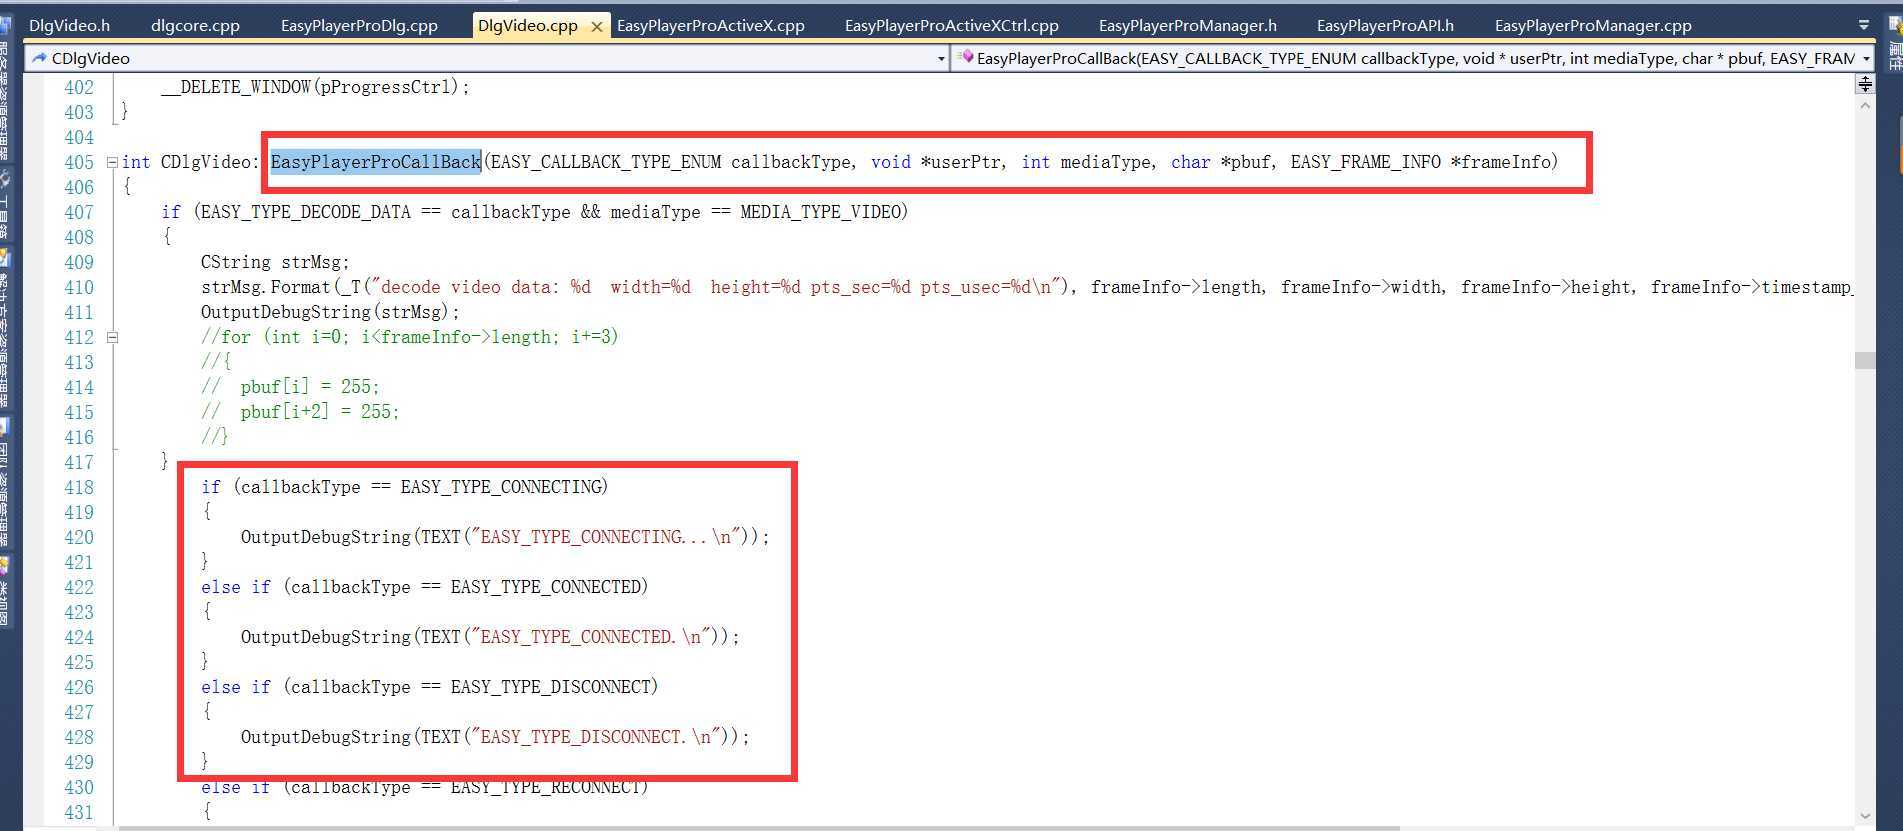The height and width of the screenshot is (831, 1903).
Task: Click line number 417
Action: point(79,462)
